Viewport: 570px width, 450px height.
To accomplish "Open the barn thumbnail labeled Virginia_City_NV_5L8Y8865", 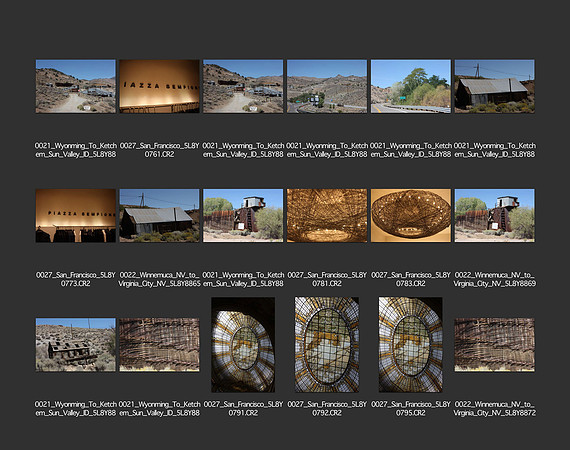I will 159,216.
